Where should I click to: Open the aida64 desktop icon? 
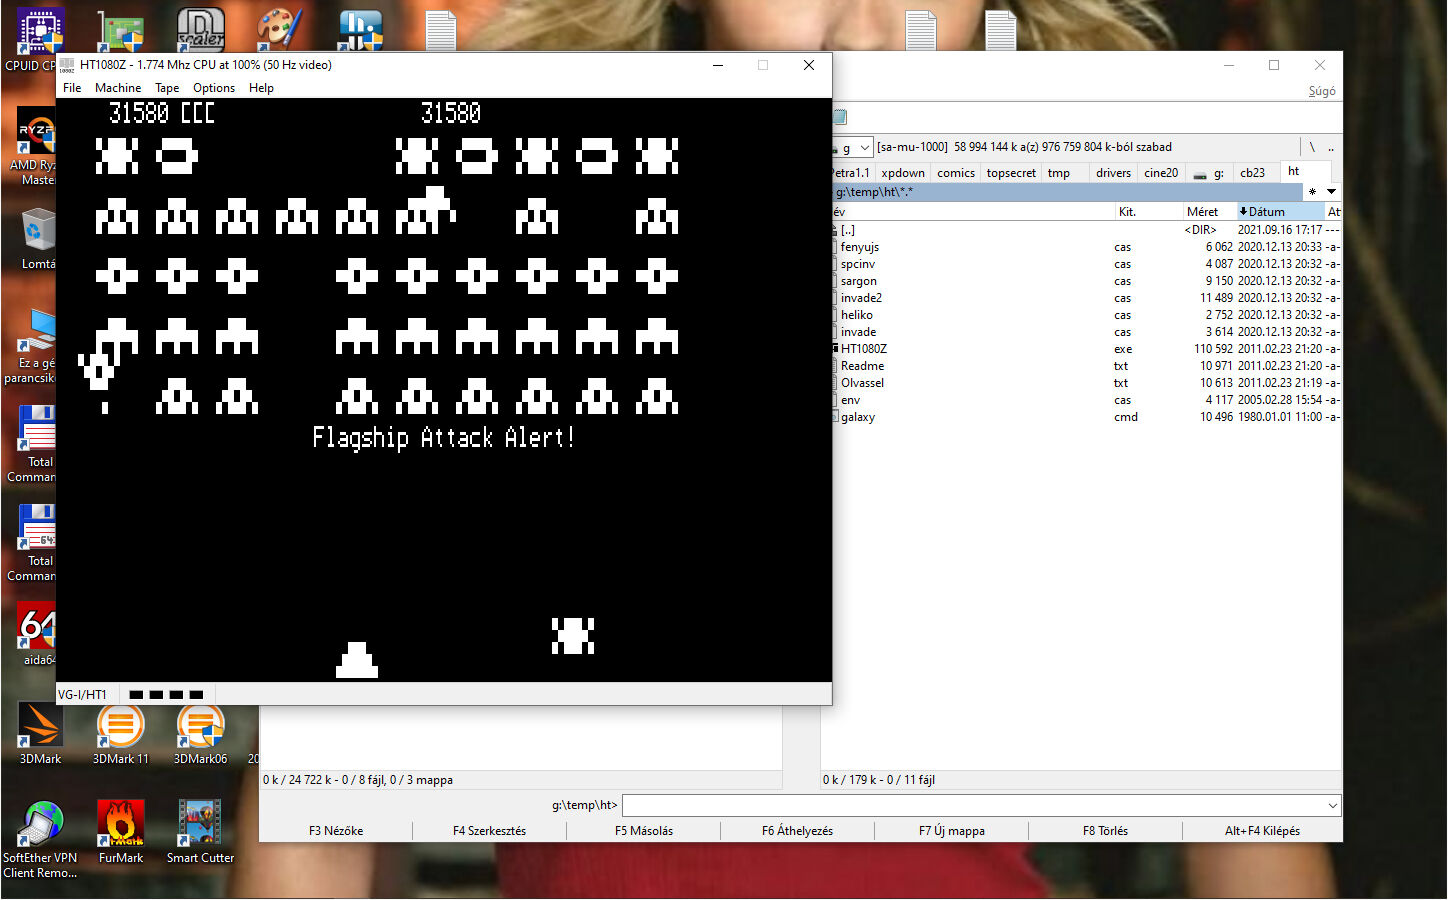(x=38, y=636)
